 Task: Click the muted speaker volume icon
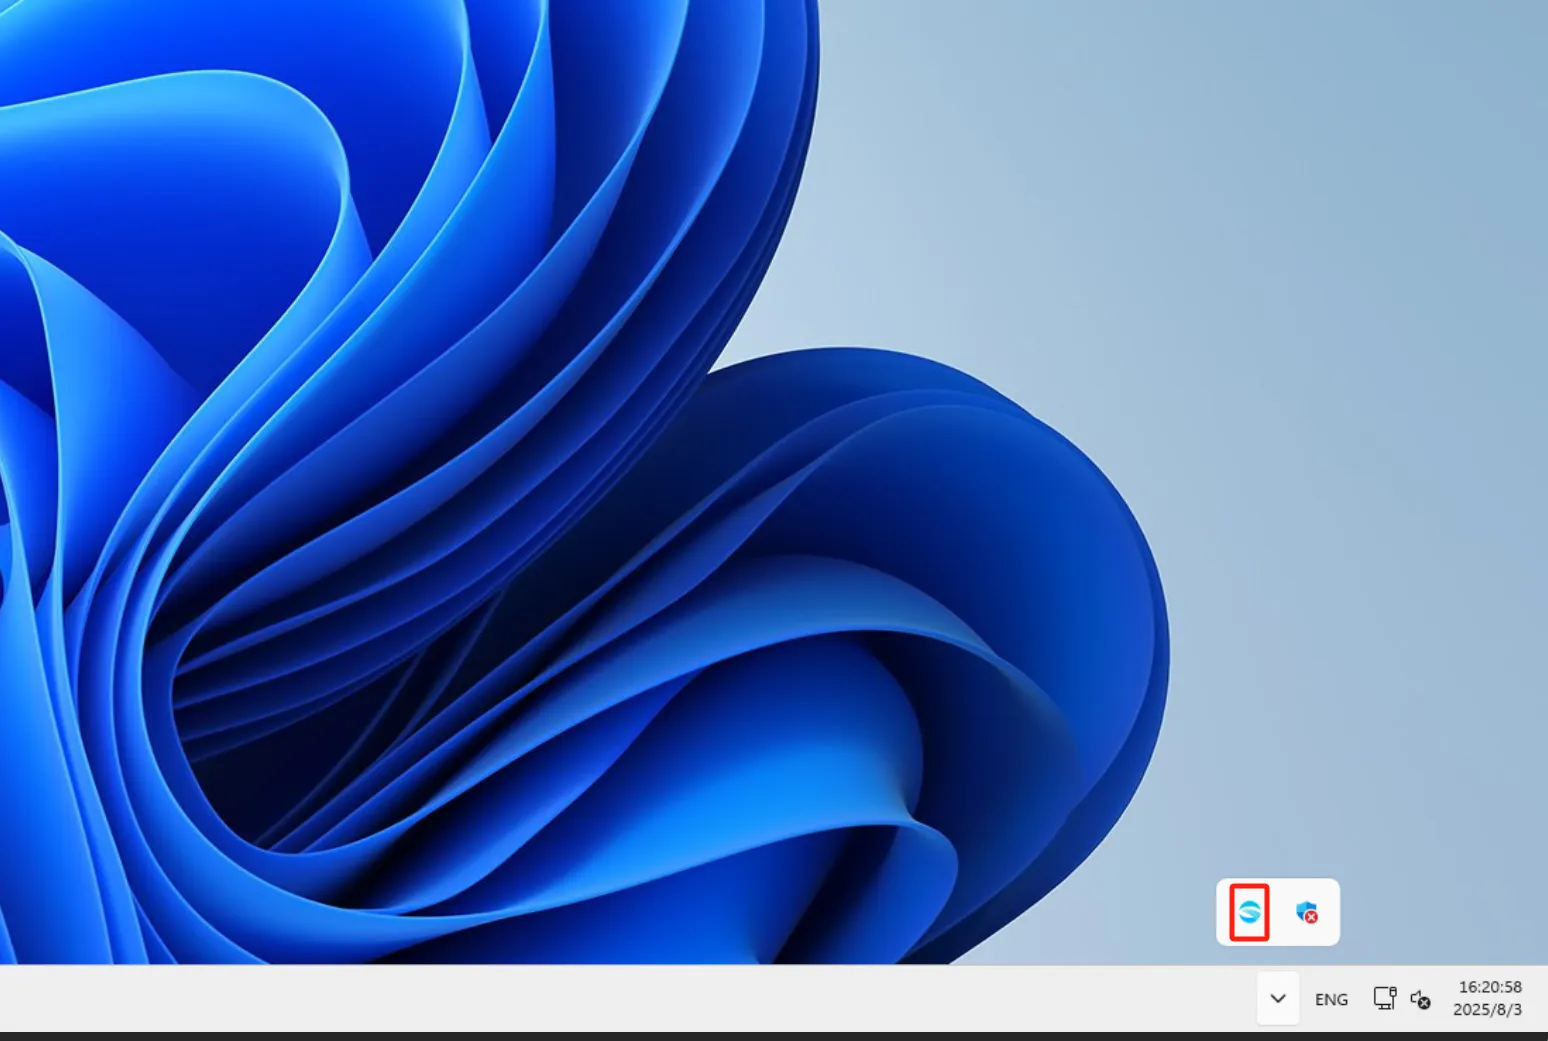pos(1419,999)
